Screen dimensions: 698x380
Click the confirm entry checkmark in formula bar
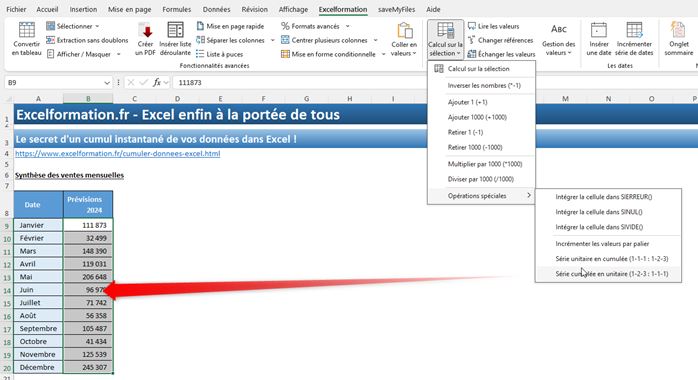143,82
